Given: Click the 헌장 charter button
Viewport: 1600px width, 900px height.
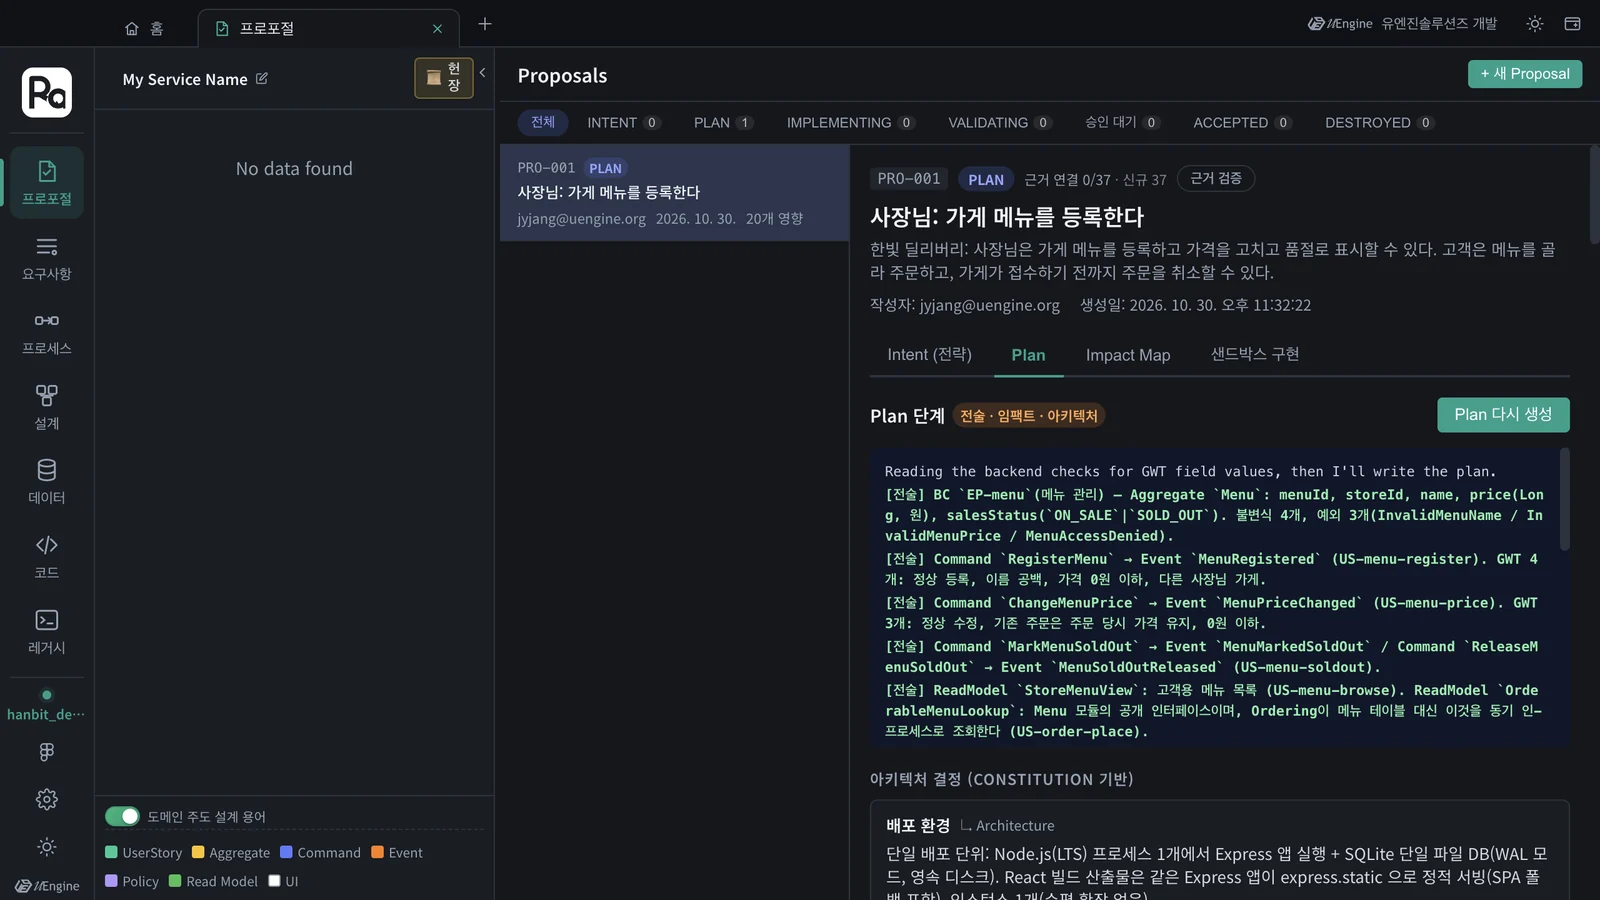Looking at the screenshot, I should click(444, 77).
